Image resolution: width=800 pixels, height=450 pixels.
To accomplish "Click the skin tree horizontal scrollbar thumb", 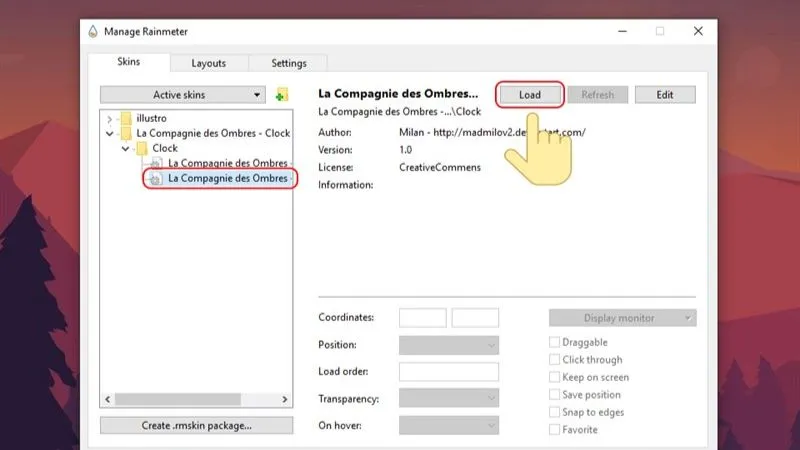I will 178,399.
